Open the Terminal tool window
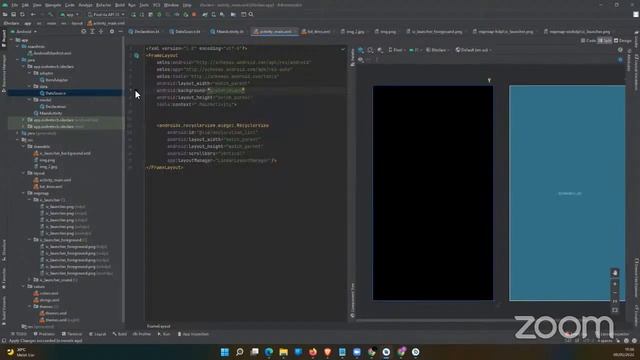640x360 pixels. (72, 334)
